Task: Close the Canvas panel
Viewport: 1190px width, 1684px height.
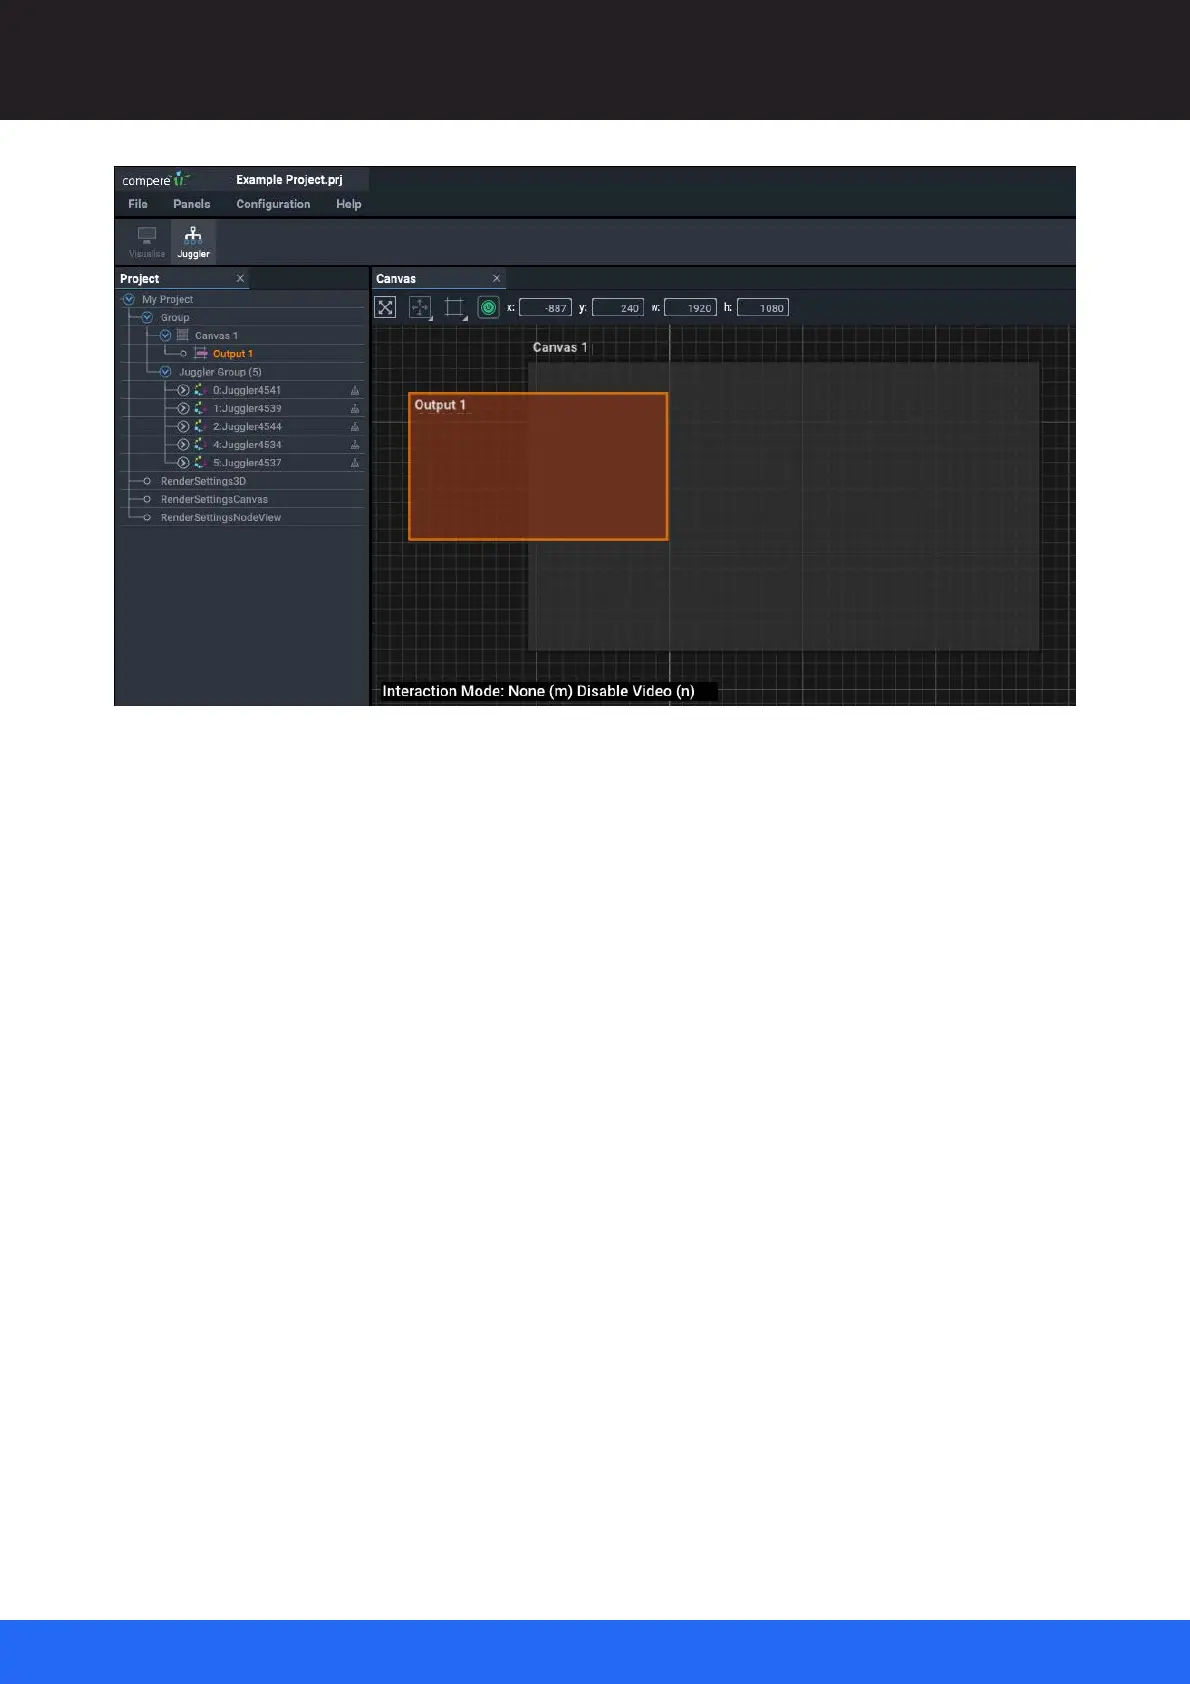Action: click(x=496, y=278)
